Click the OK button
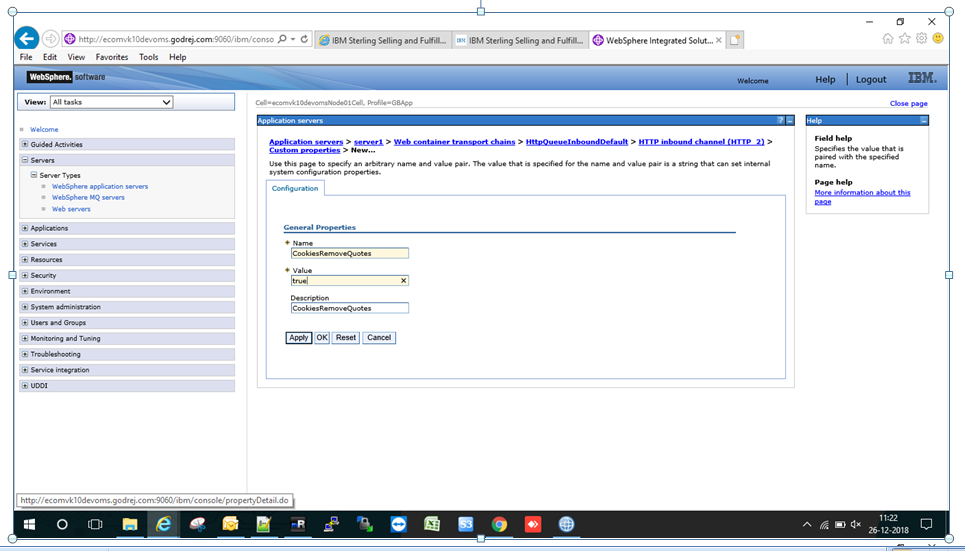965x551 pixels. coord(322,337)
